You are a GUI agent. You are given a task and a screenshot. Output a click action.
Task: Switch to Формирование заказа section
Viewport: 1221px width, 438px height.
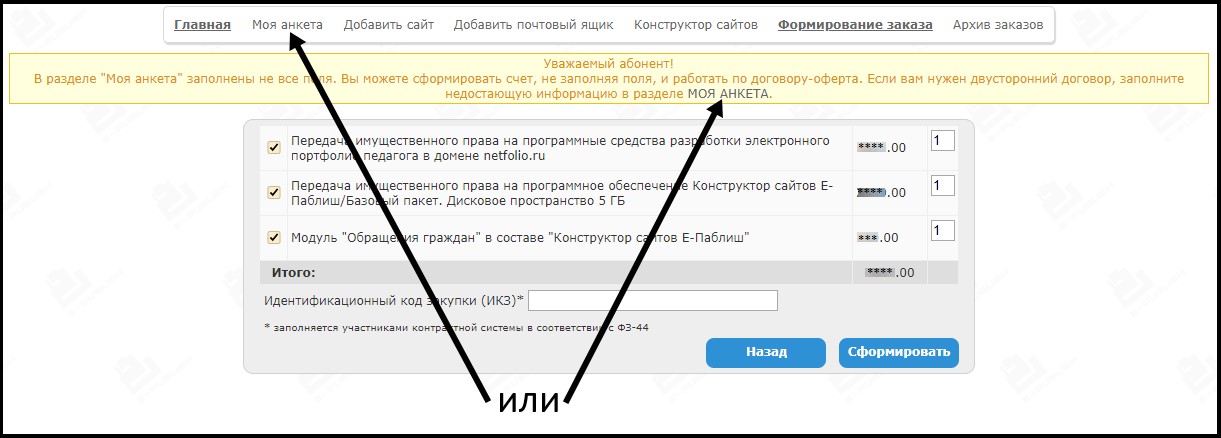click(855, 24)
